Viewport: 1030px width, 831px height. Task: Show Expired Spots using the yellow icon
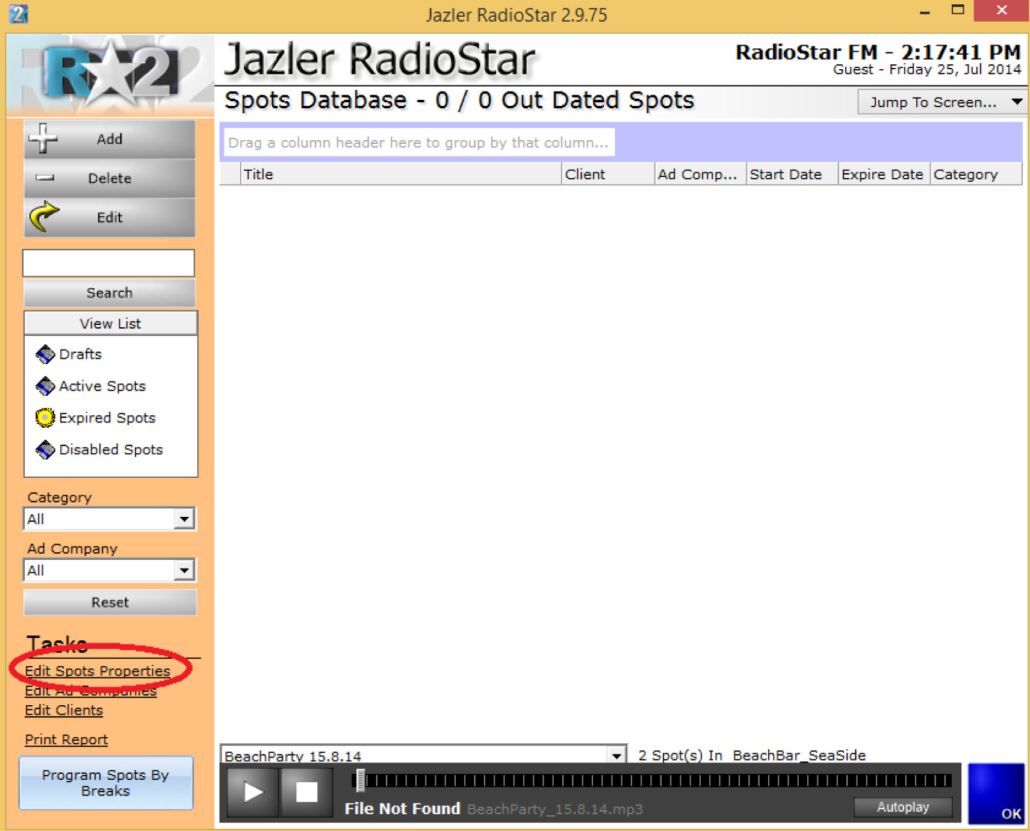tap(45, 418)
